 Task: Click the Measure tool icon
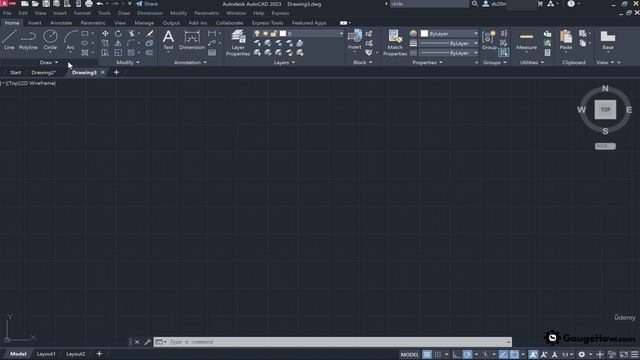527,40
